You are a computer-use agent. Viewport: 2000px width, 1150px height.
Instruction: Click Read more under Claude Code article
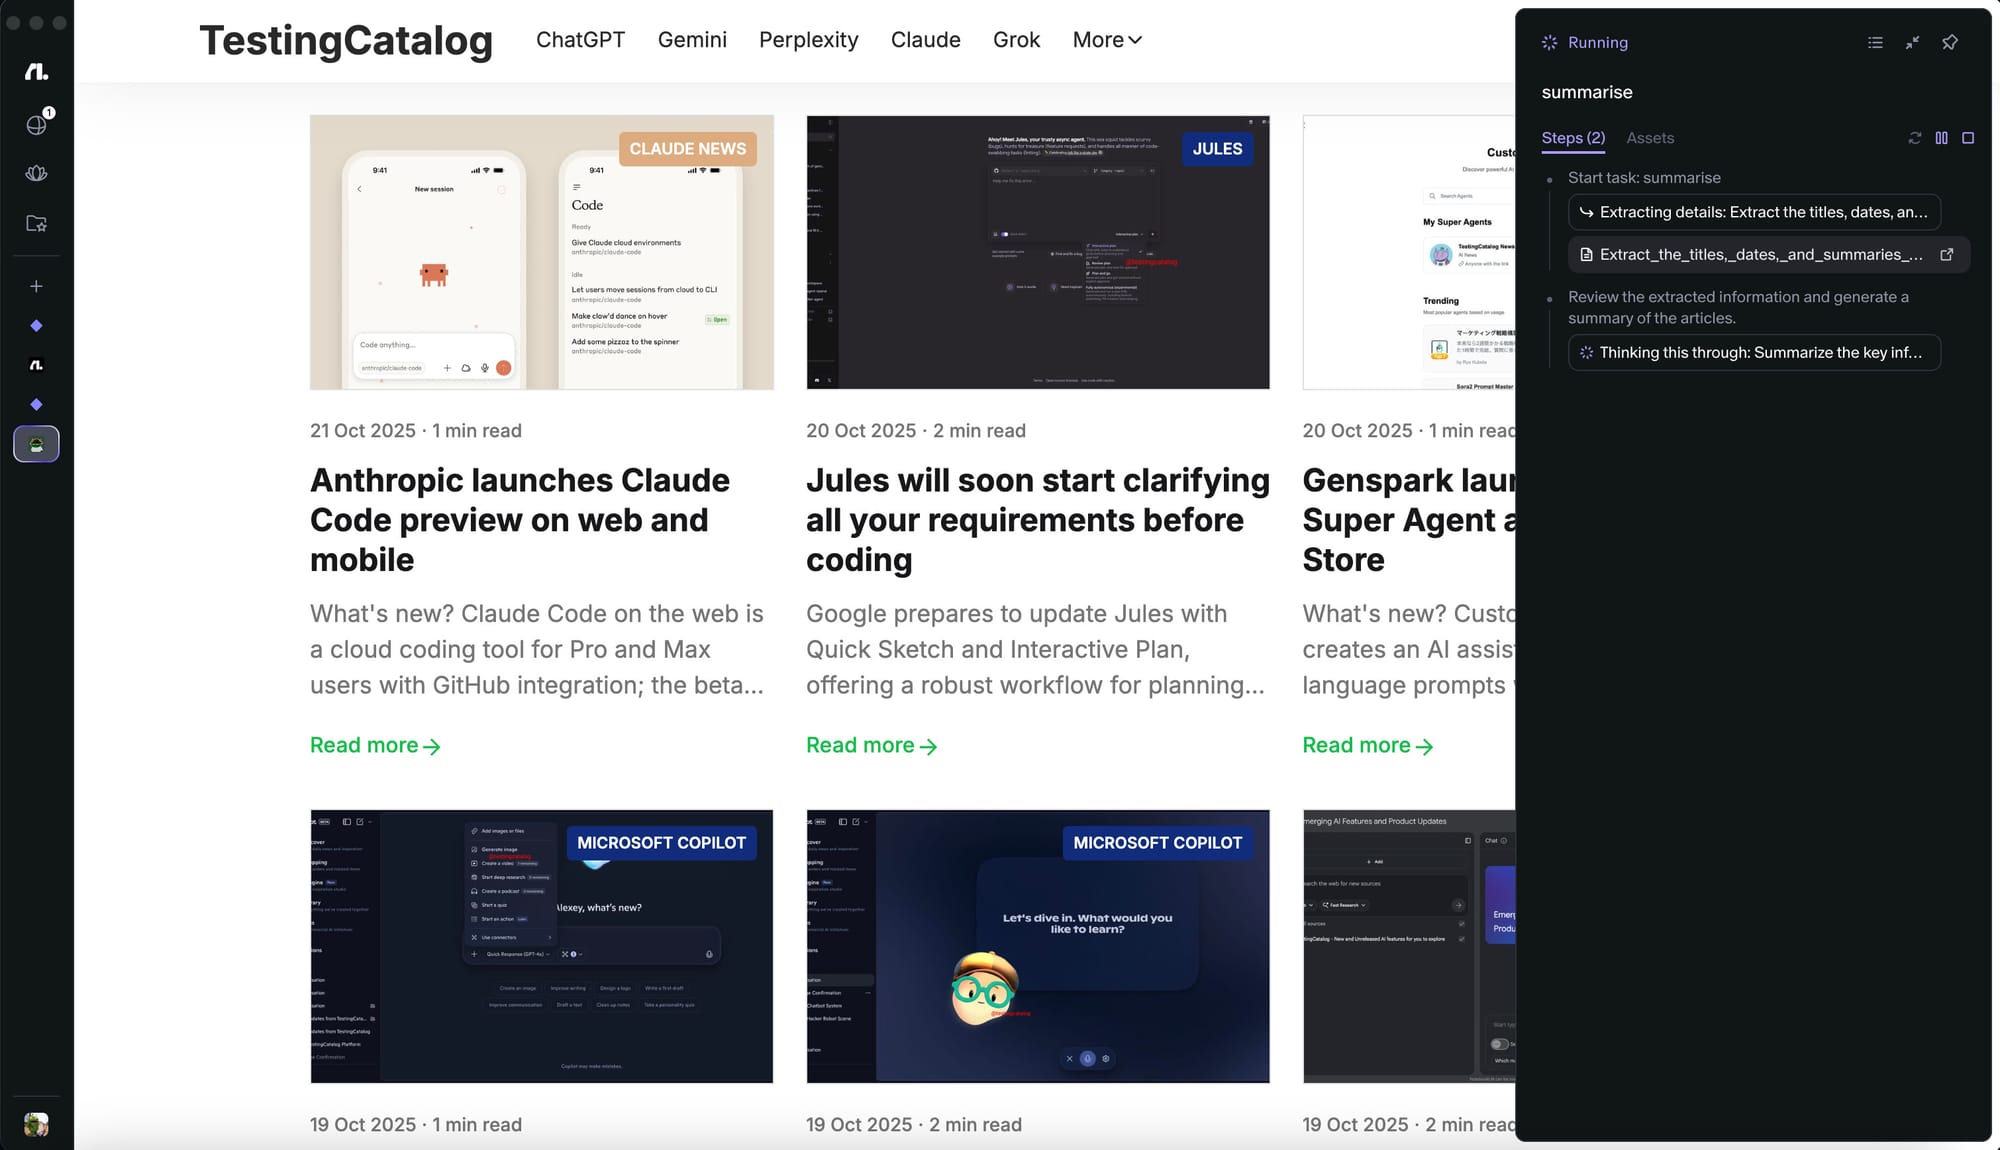pyautogui.click(x=375, y=746)
